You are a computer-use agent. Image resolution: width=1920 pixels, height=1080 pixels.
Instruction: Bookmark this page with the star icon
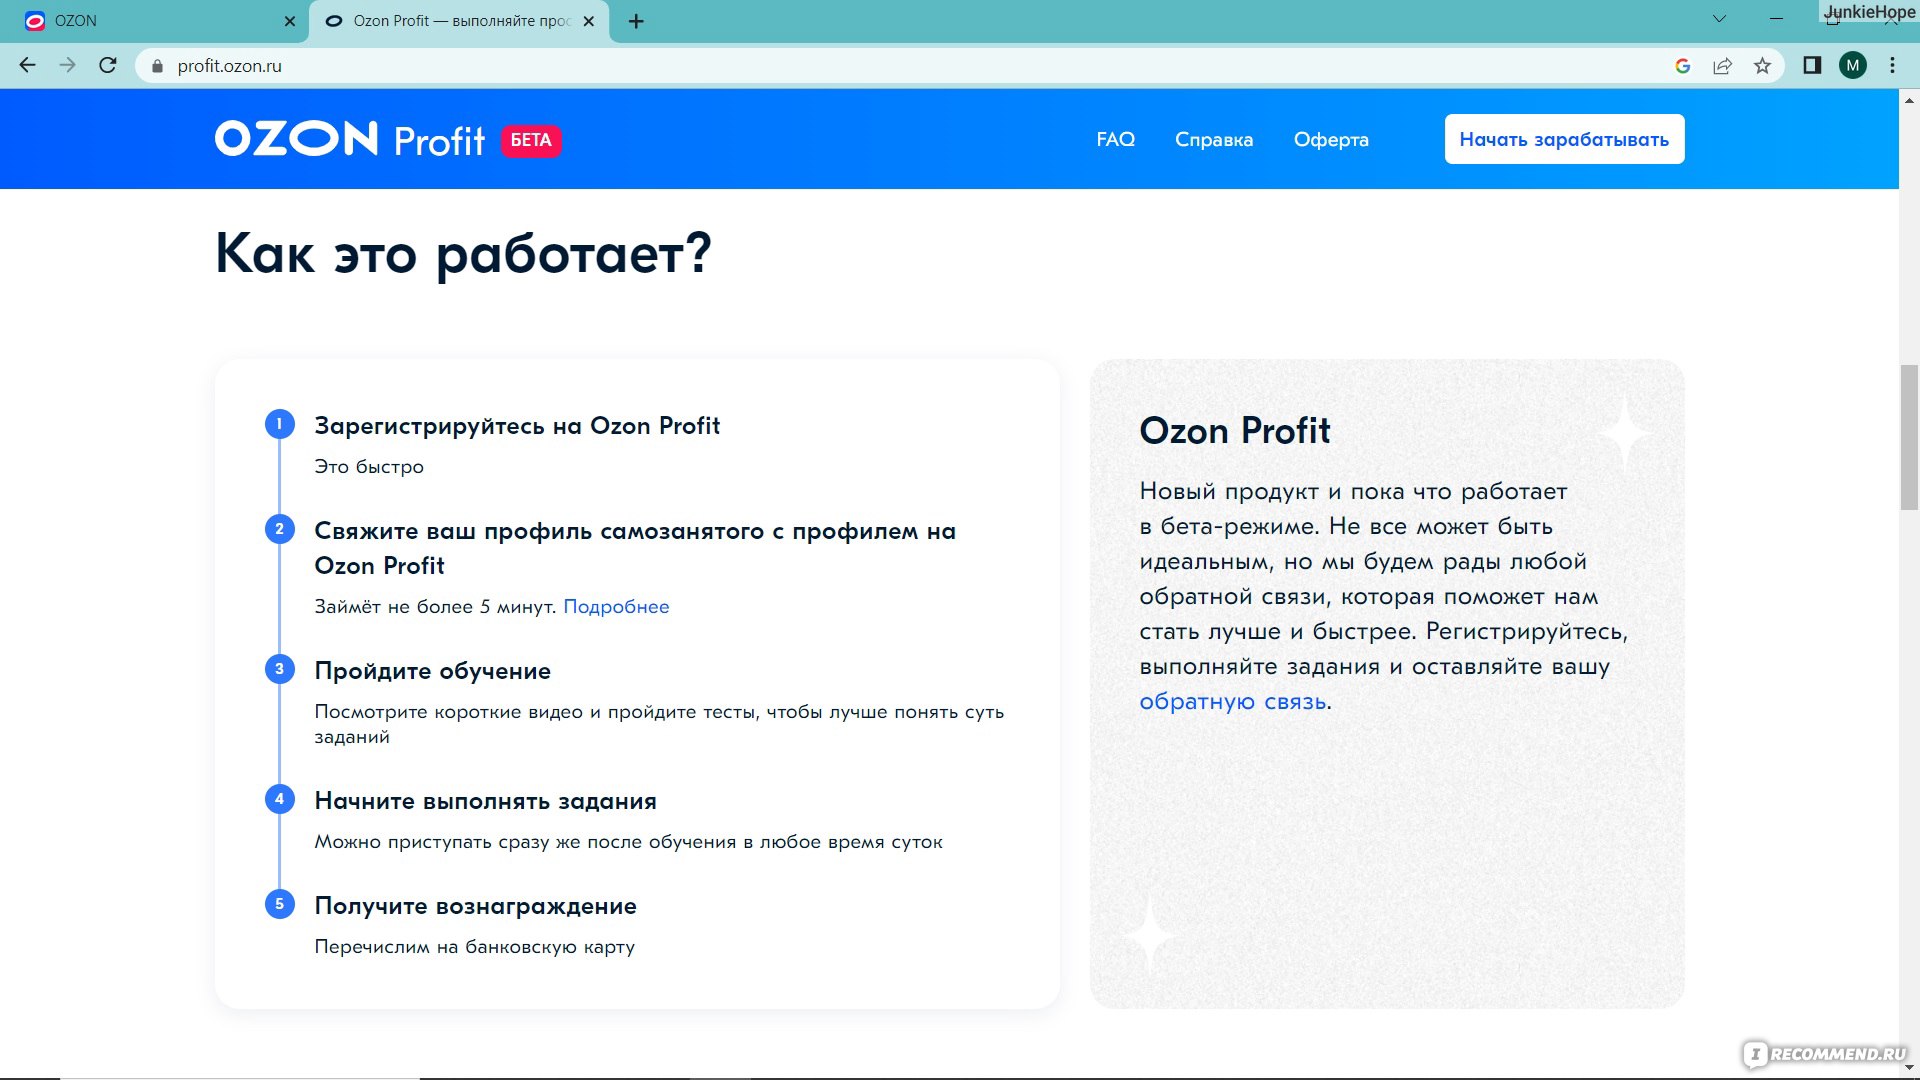1762,66
